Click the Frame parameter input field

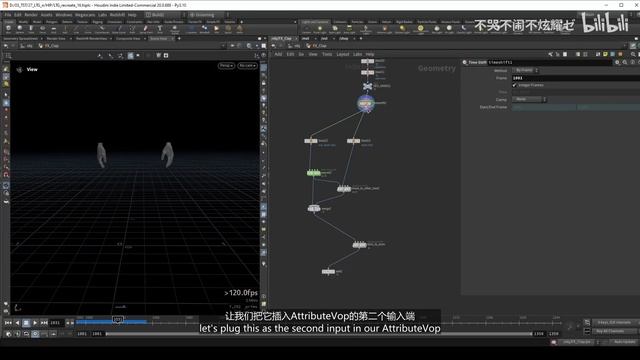click(576, 78)
